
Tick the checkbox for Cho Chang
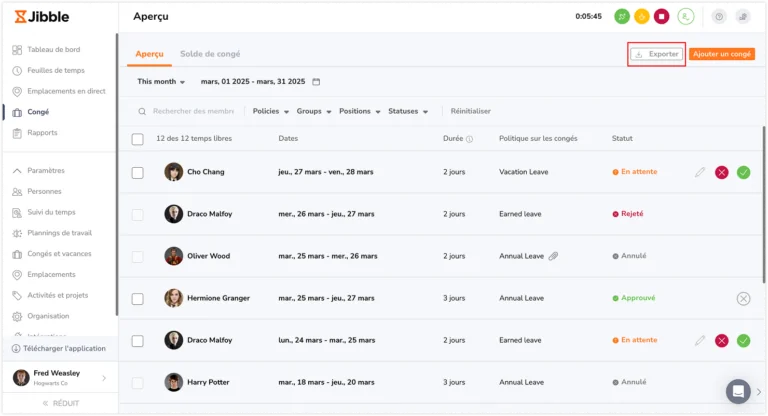(138, 173)
